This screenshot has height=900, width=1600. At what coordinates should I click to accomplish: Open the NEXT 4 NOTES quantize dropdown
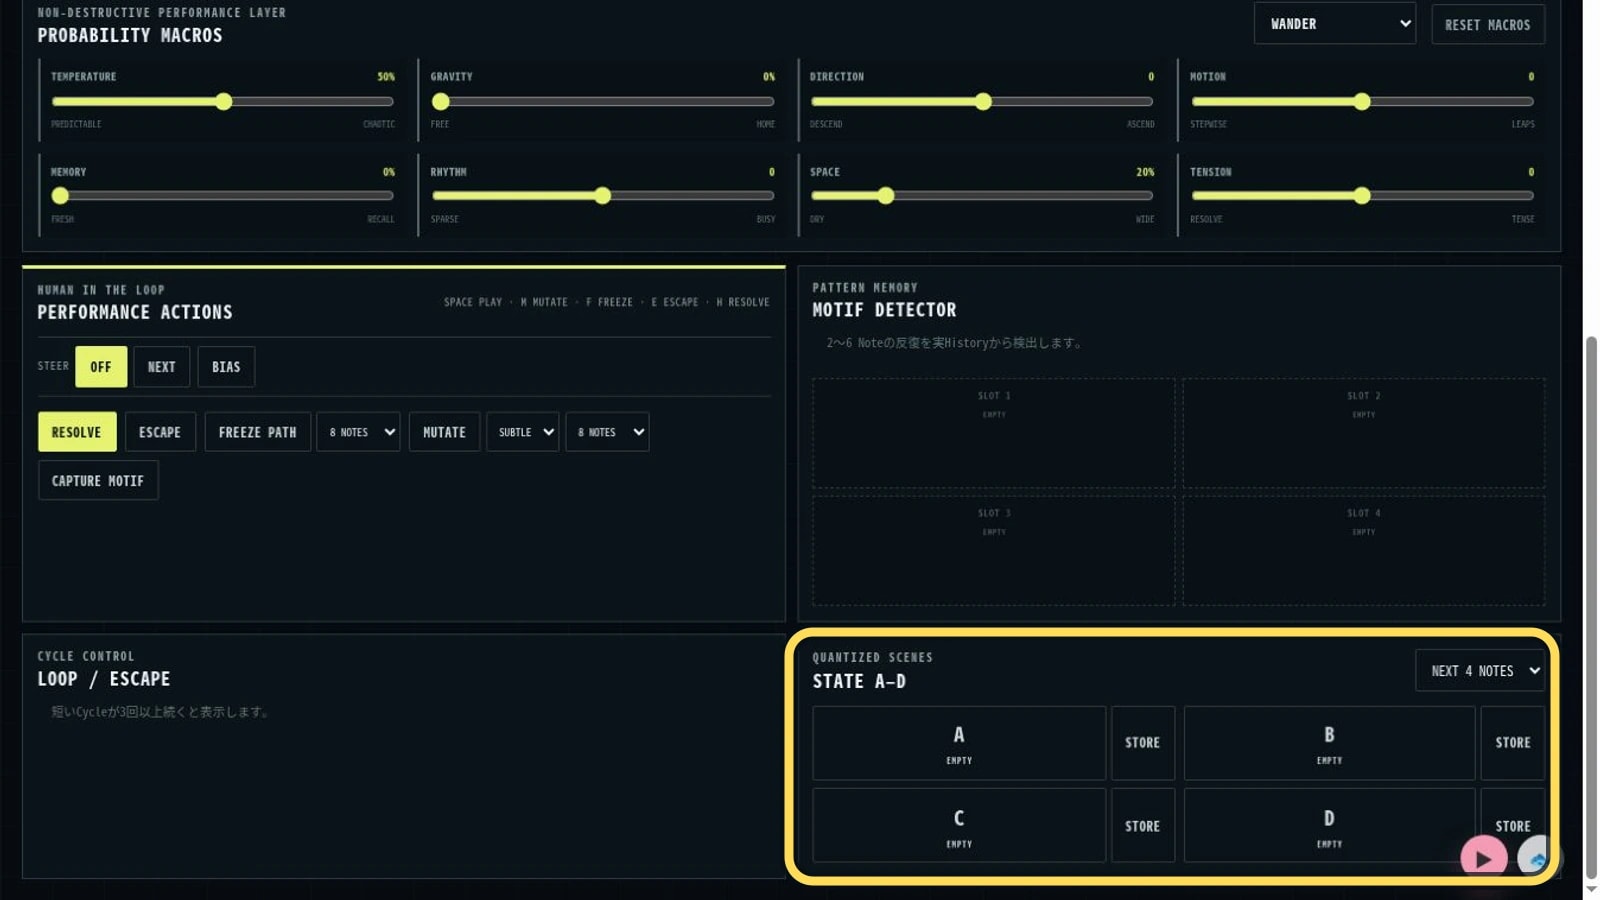pyautogui.click(x=1479, y=671)
